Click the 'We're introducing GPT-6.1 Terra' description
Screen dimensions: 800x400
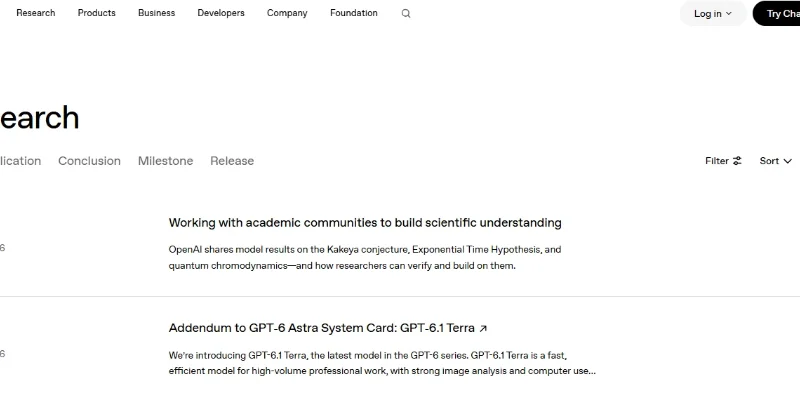[x=367, y=355]
